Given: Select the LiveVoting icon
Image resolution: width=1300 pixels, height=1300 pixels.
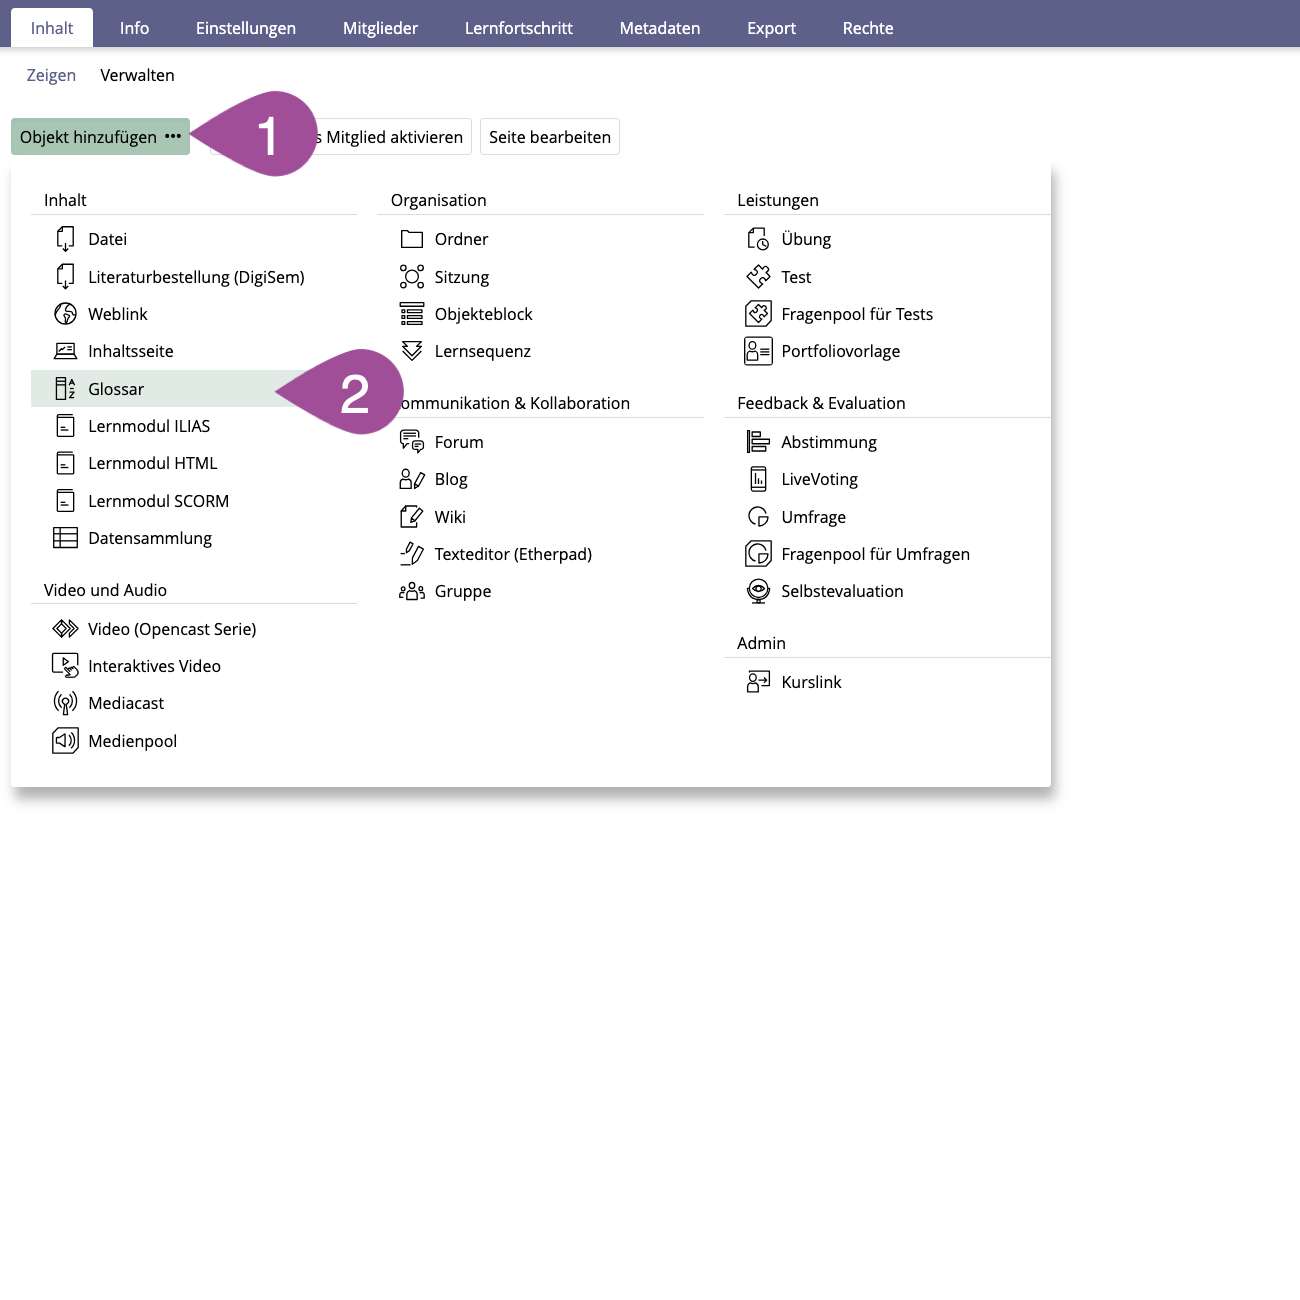Looking at the screenshot, I should point(758,479).
